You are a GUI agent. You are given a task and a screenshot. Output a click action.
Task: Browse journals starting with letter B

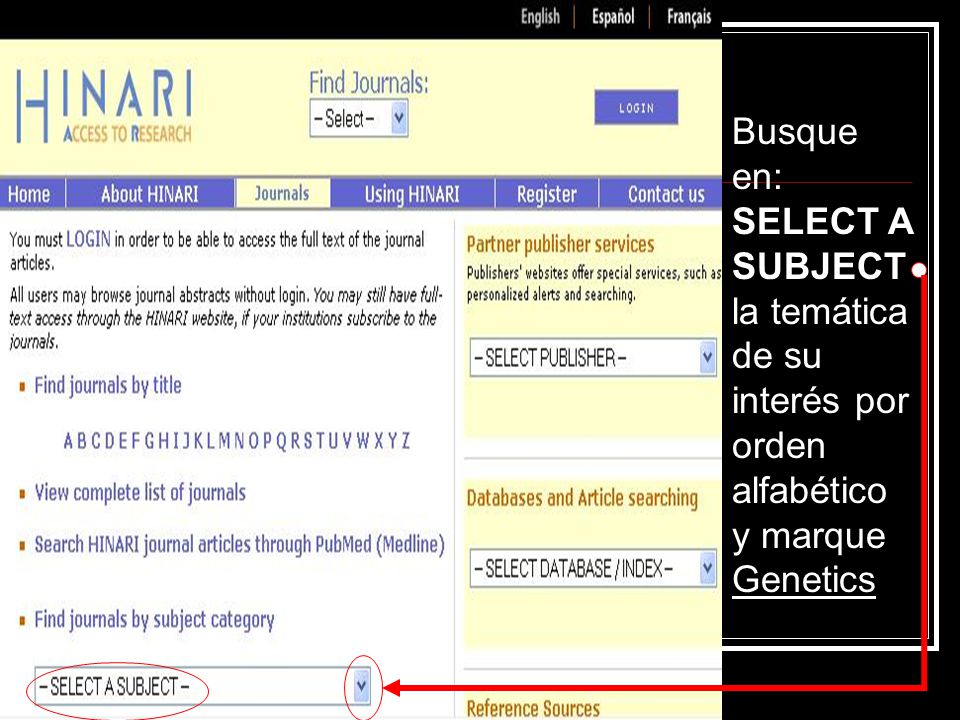[x=81, y=441]
